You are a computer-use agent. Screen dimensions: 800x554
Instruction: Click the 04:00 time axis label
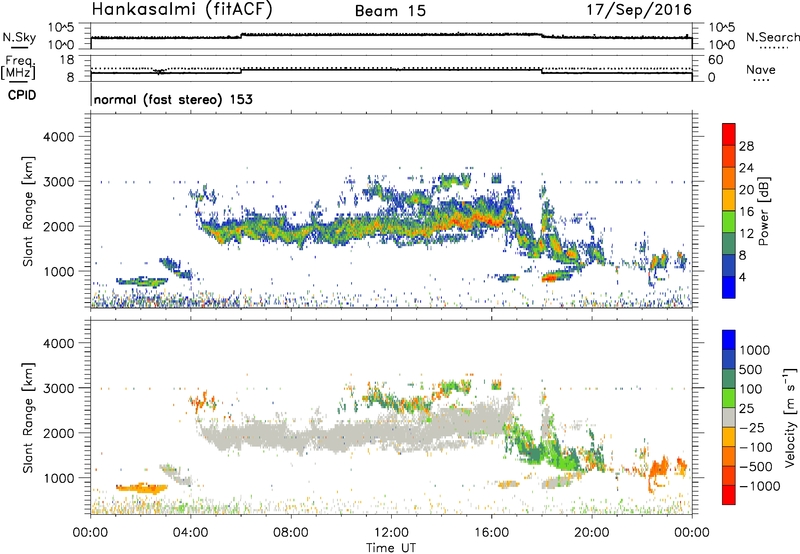tap(191, 533)
